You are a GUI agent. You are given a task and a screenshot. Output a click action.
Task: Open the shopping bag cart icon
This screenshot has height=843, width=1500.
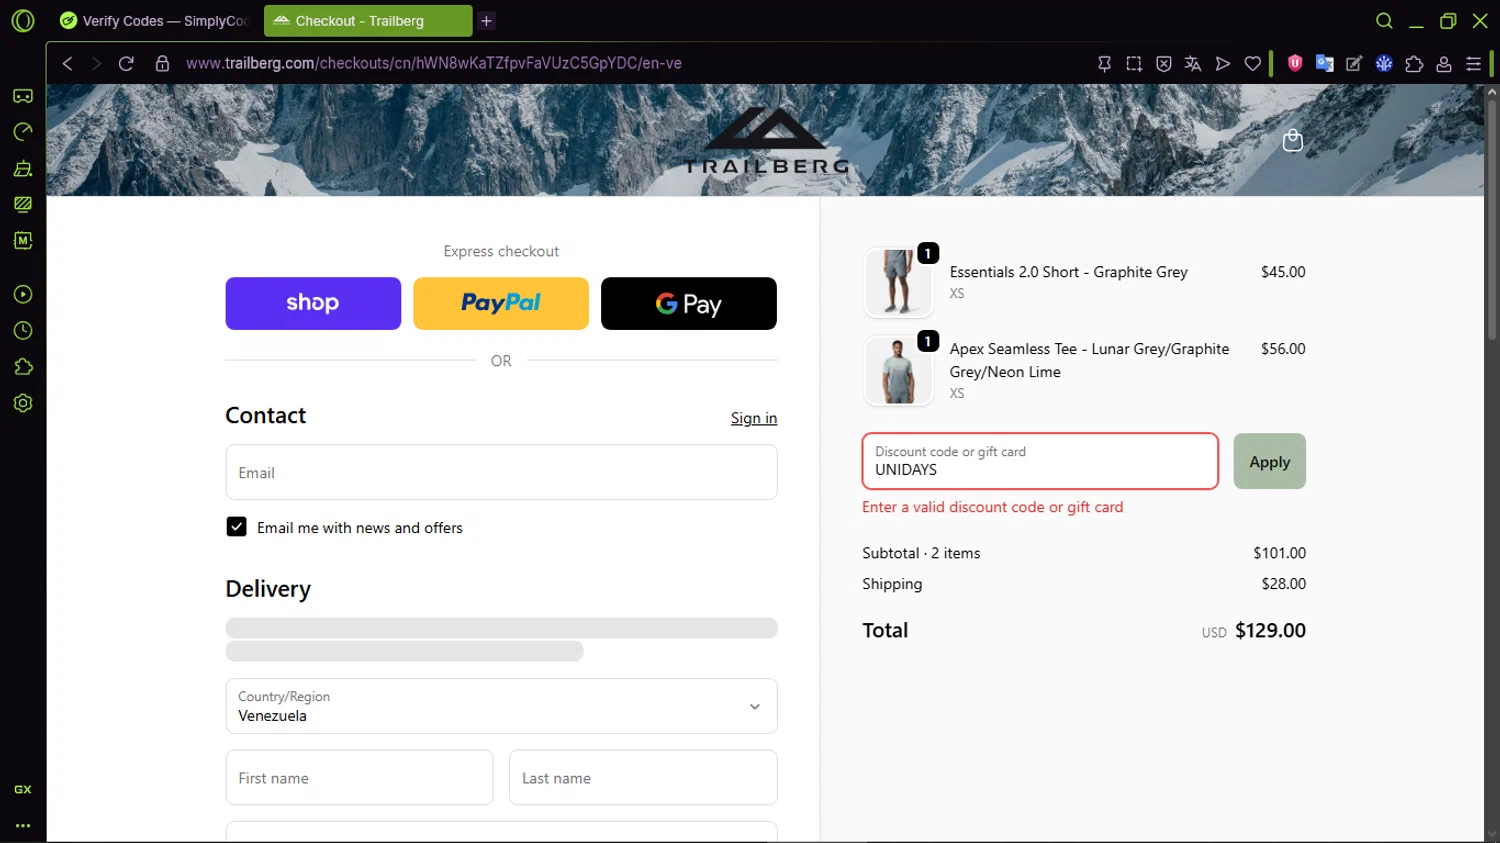[x=1292, y=140]
